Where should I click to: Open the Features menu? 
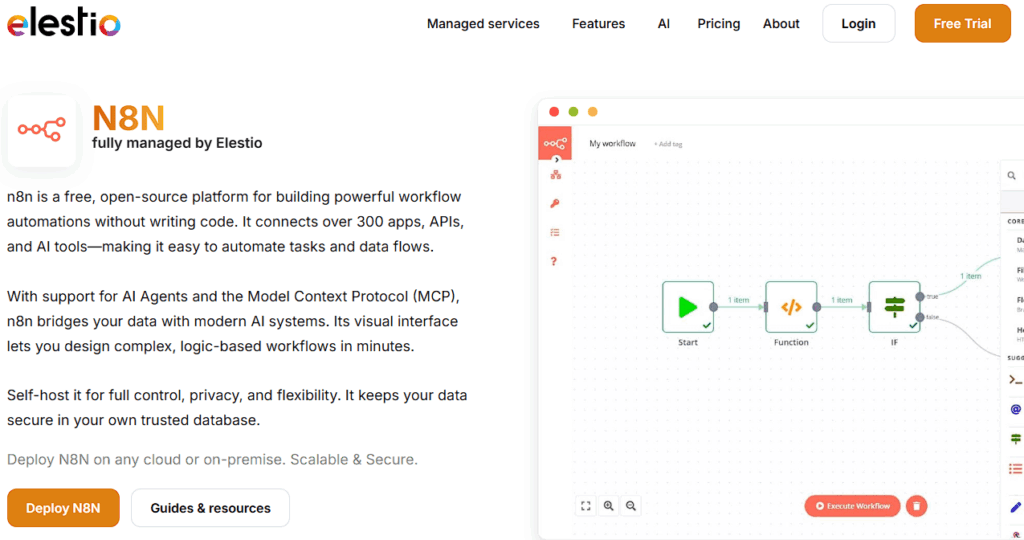click(598, 24)
